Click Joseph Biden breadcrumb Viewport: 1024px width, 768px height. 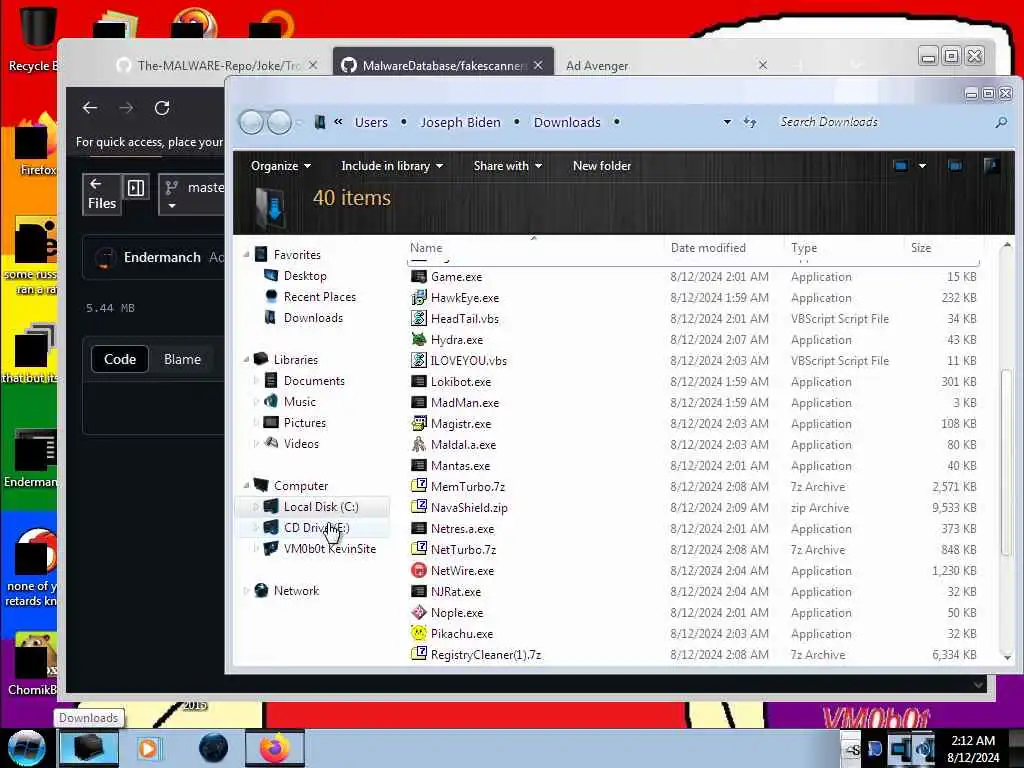pyautogui.click(x=460, y=122)
